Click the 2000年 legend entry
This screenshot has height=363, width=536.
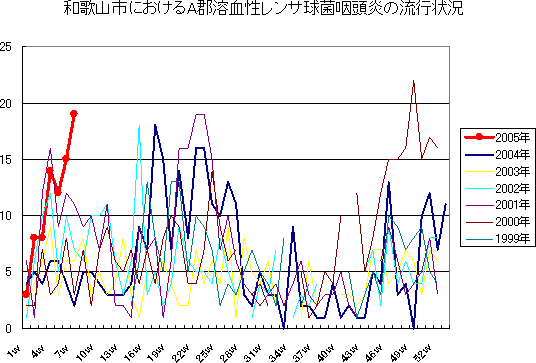click(x=497, y=221)
